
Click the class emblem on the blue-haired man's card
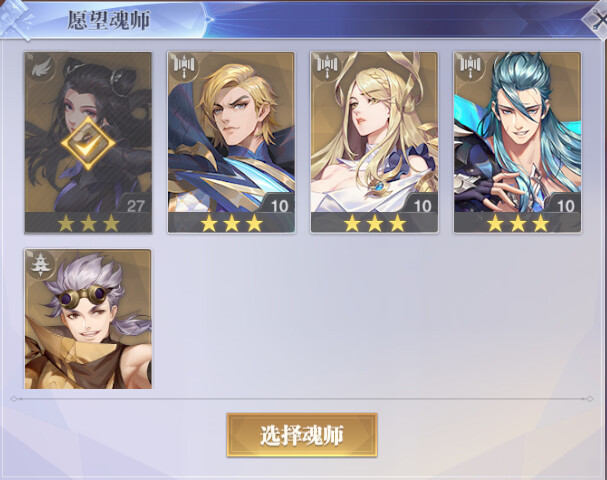tap(469, 66)
